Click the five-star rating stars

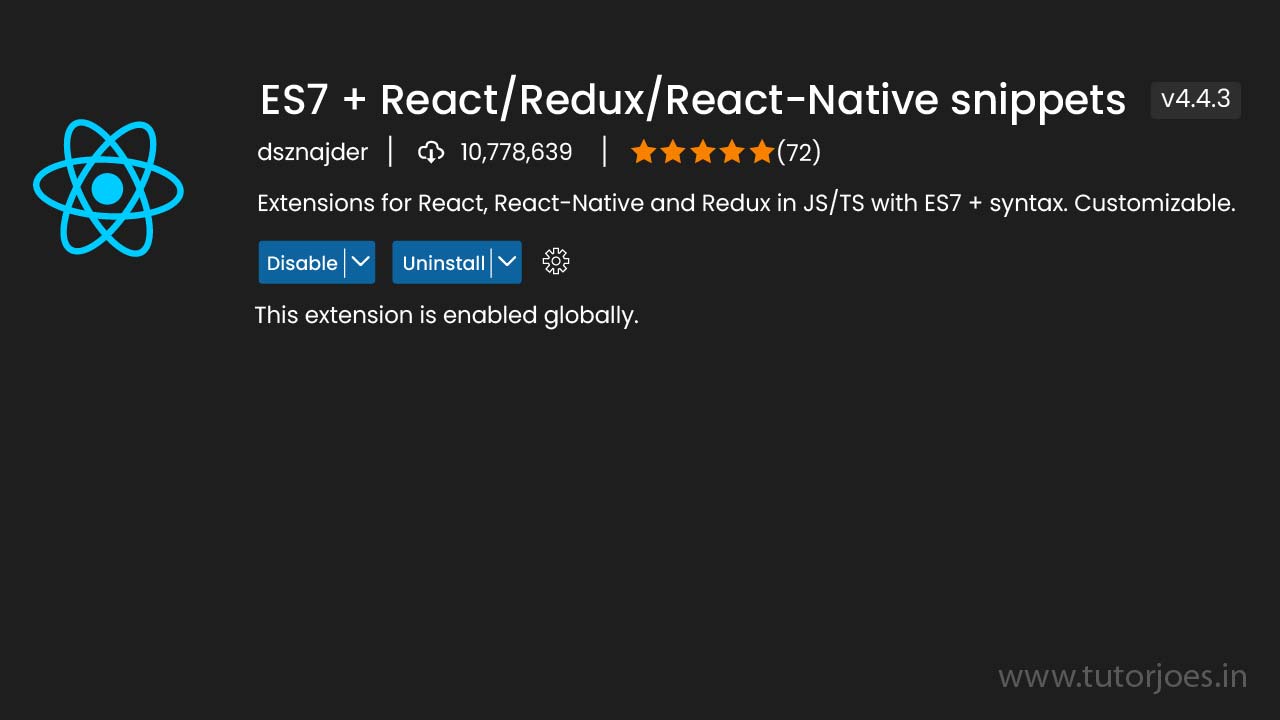point(703,152)
